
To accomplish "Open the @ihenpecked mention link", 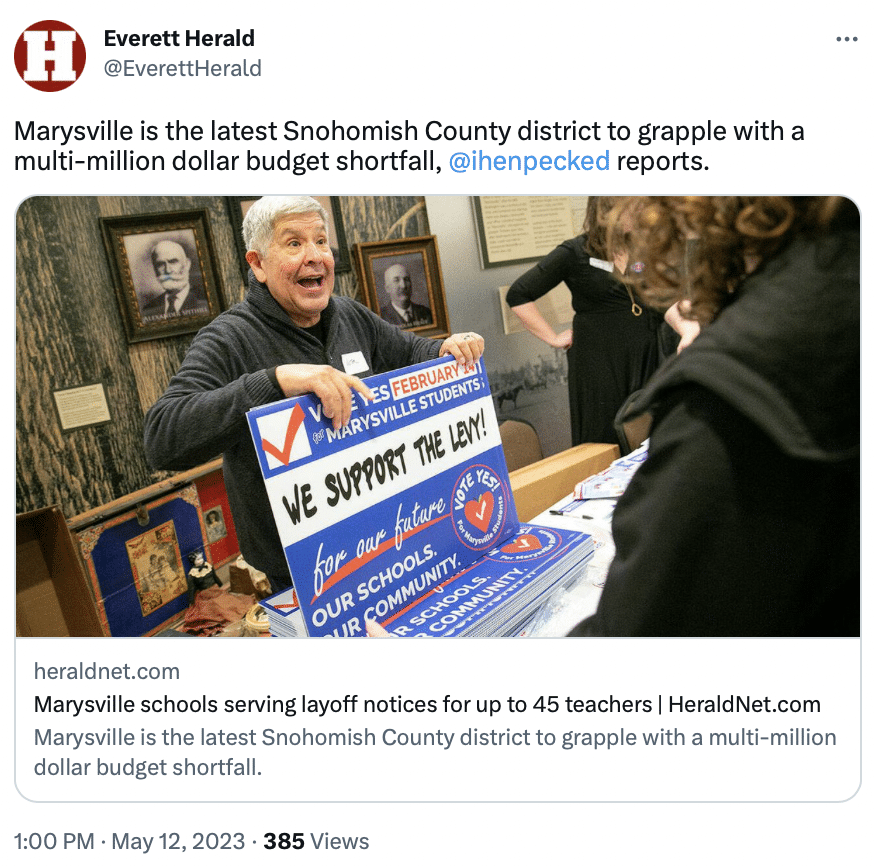I will tap(529, 162).
